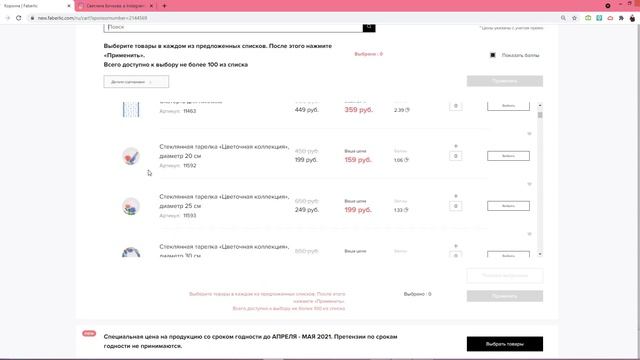Screen dimensions: 640x360
Task: Open Стеклянная тарелка диаметр 20 см title
Action: (x=224, y=151)
